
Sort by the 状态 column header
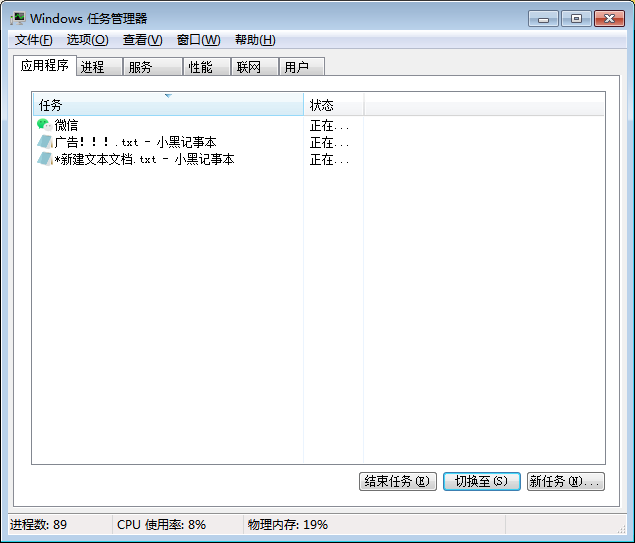tap(334, 105)
